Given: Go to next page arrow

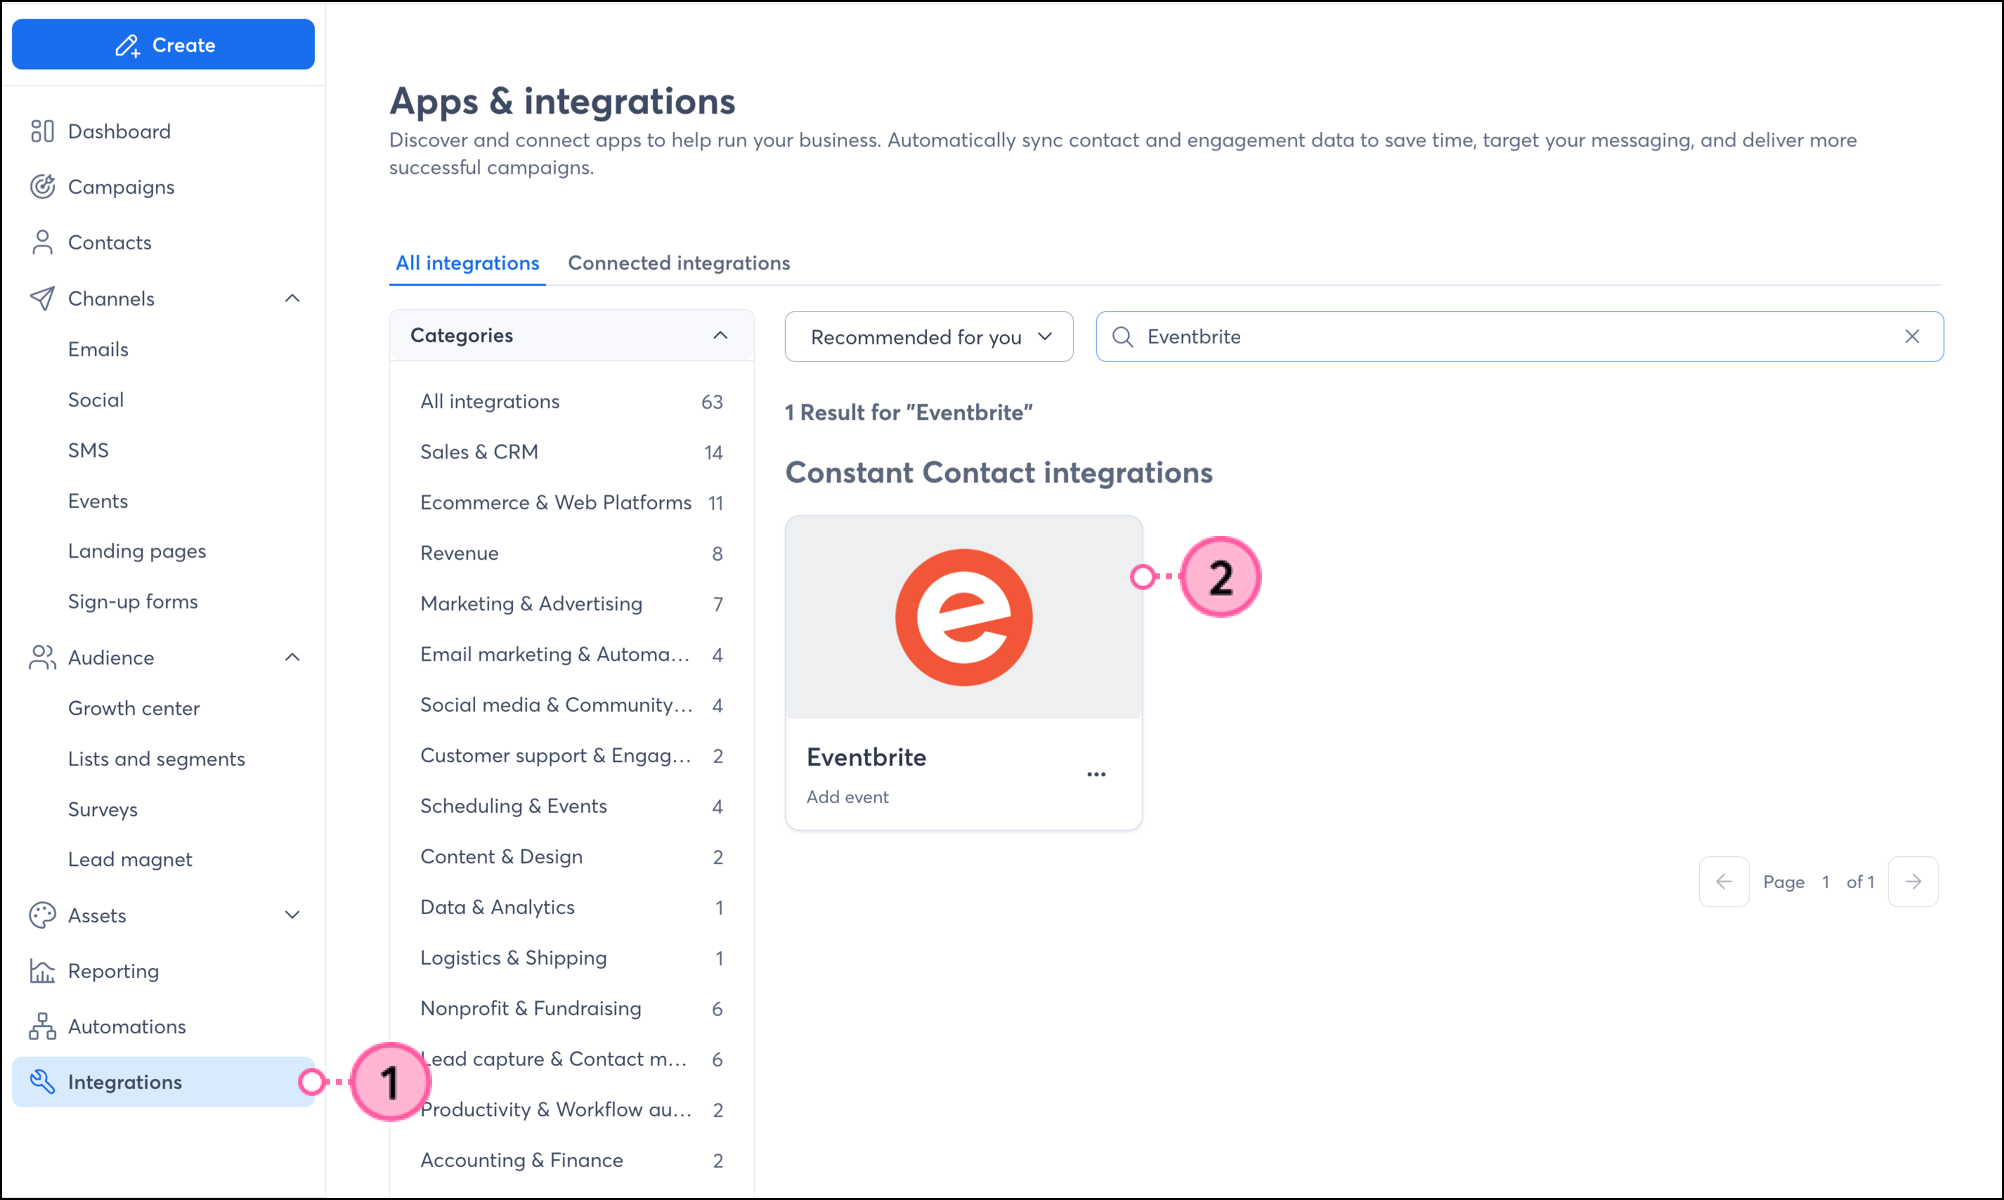Looking at the screenshot, I should 1912,881.
